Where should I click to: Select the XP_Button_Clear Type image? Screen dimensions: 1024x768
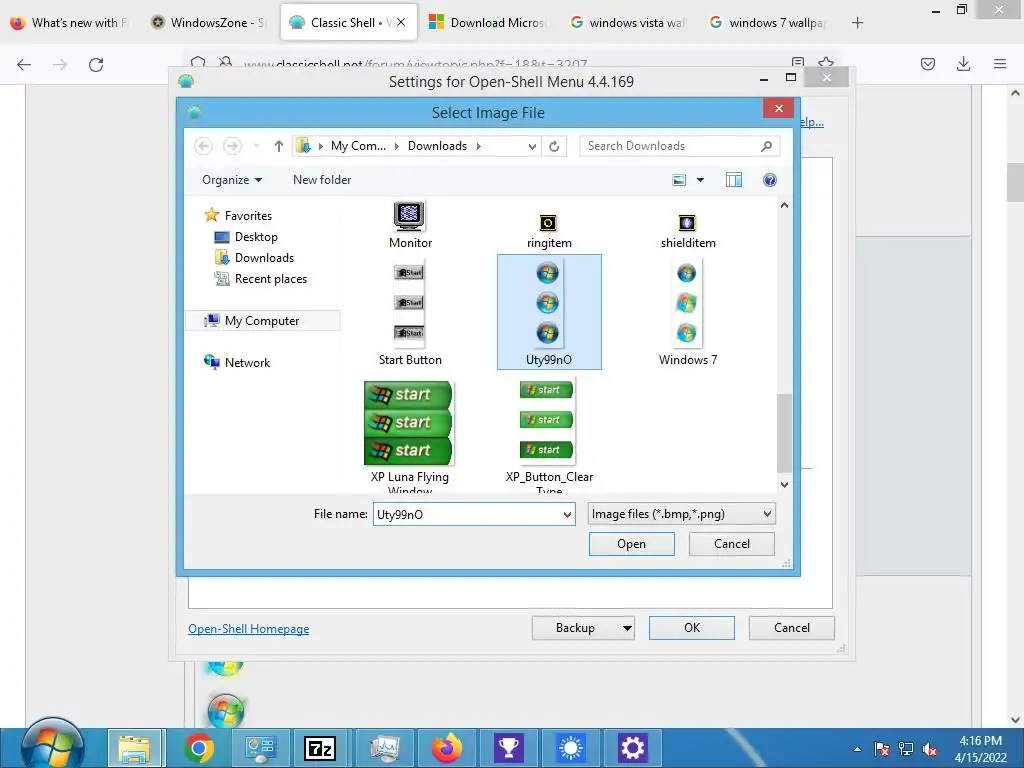click(549, 434)
